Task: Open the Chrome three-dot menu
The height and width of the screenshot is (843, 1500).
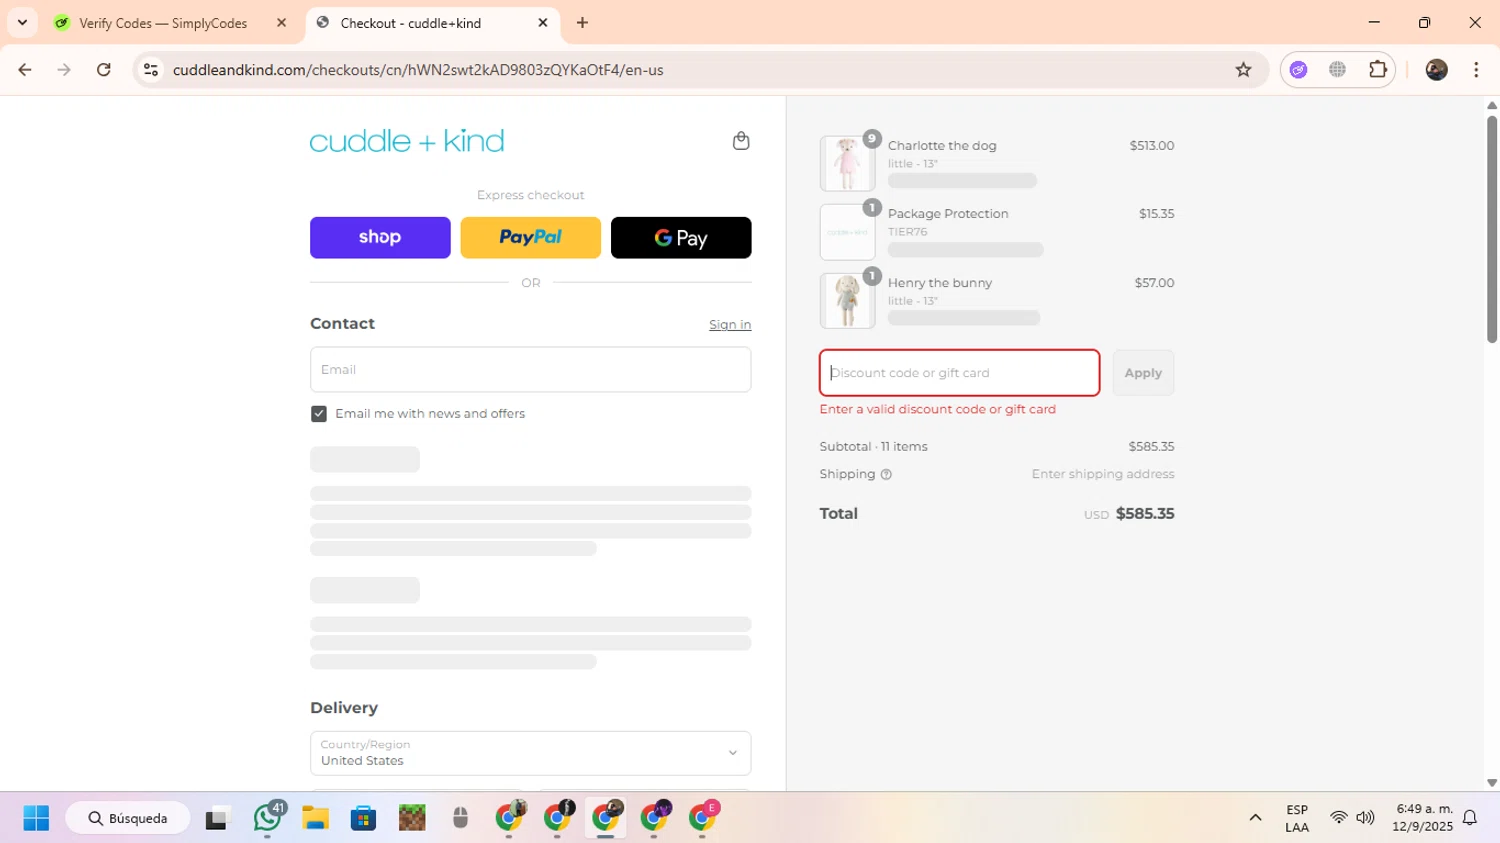Action: 1476,70
